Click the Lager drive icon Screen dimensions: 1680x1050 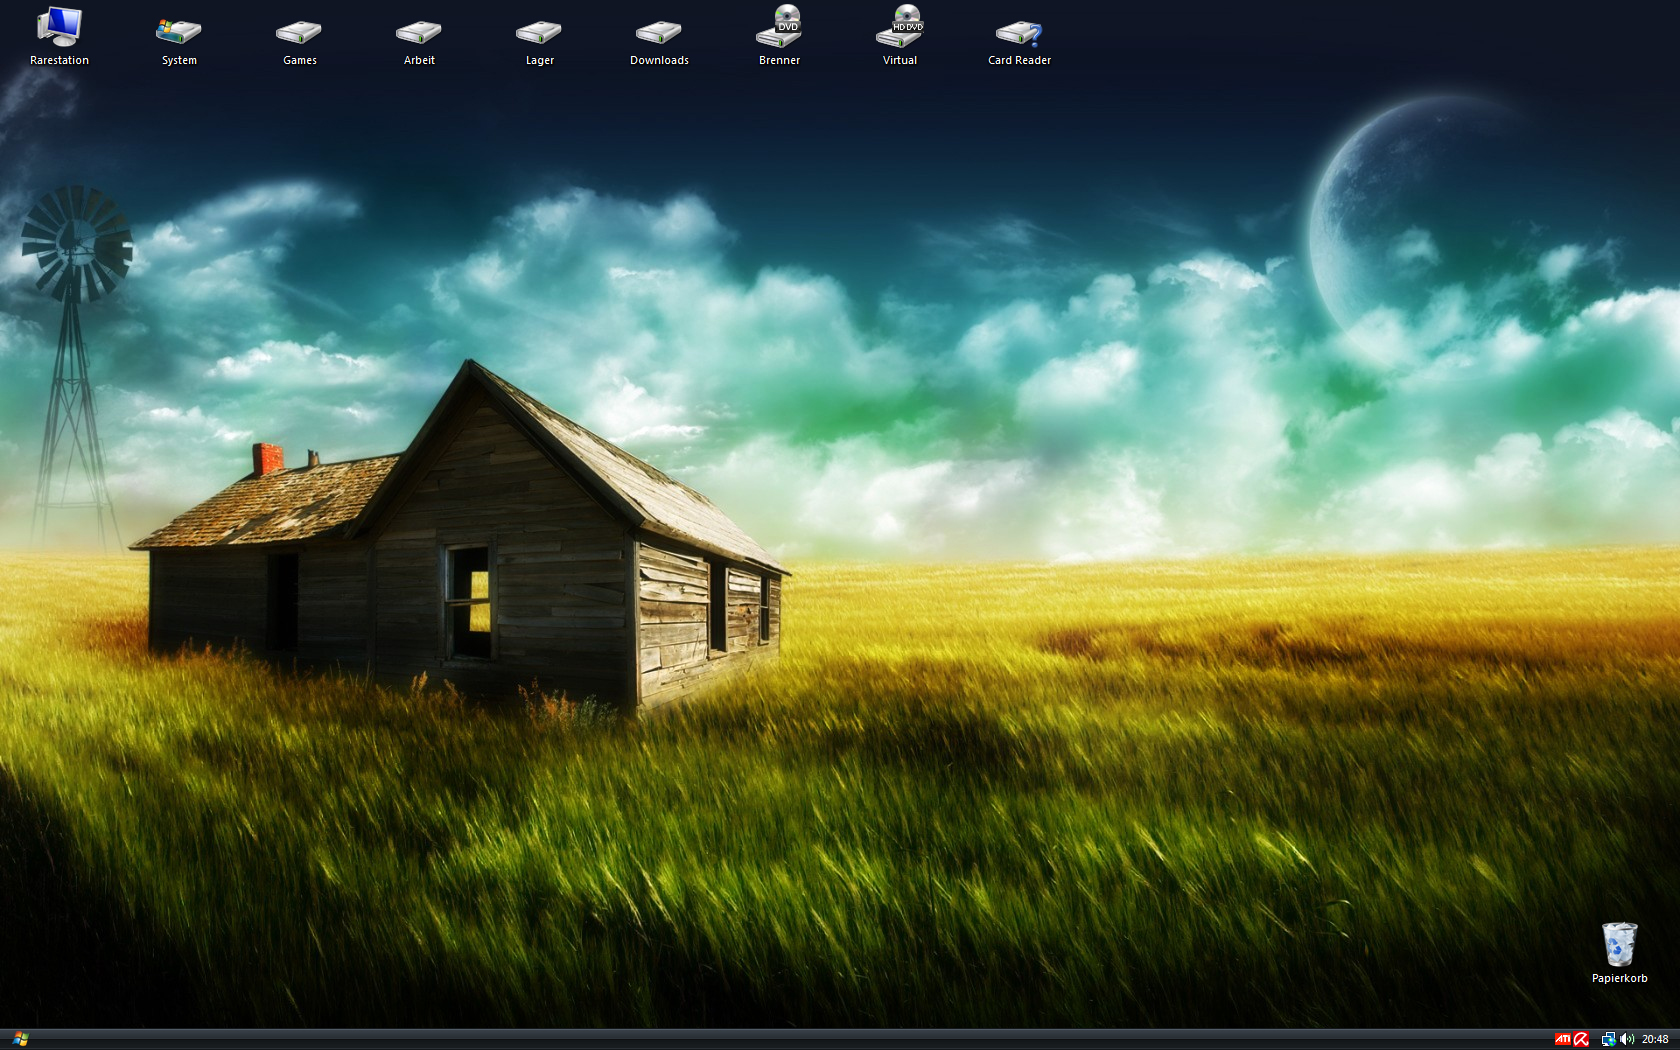point(539,32)
